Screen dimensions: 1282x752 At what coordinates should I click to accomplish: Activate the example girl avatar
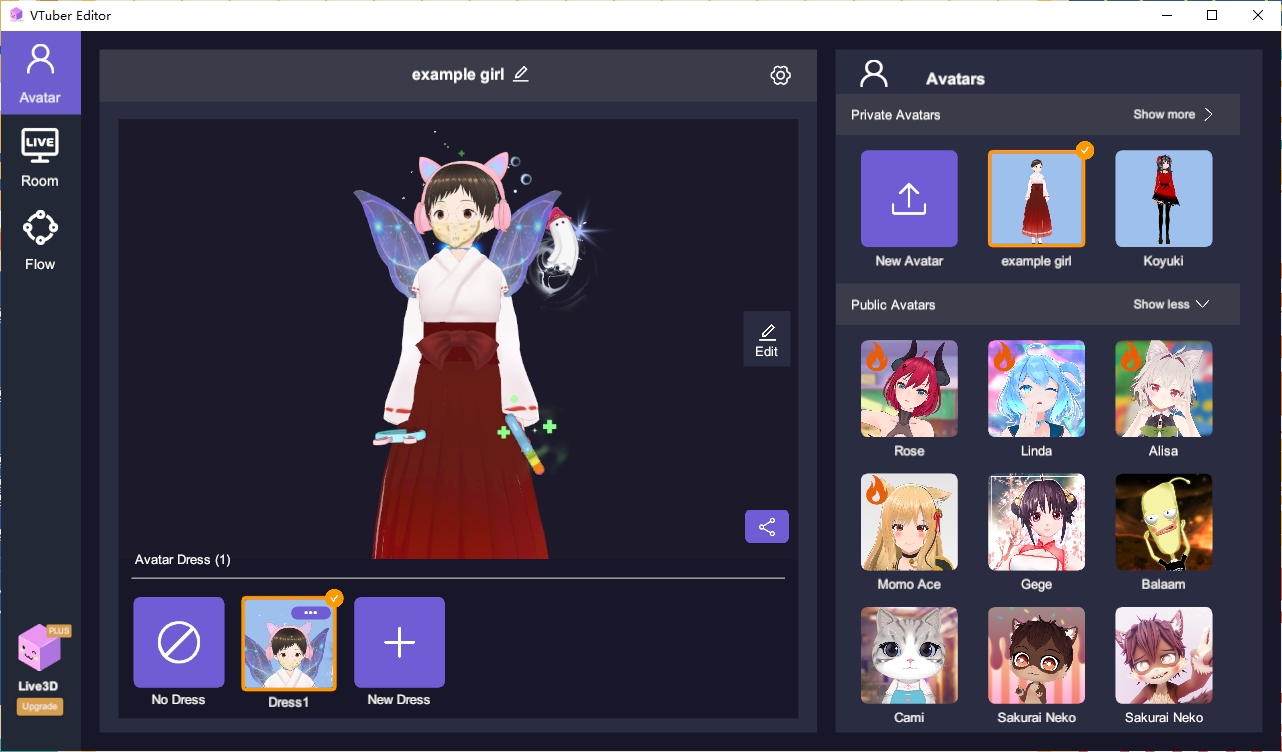coord(1036,198)
